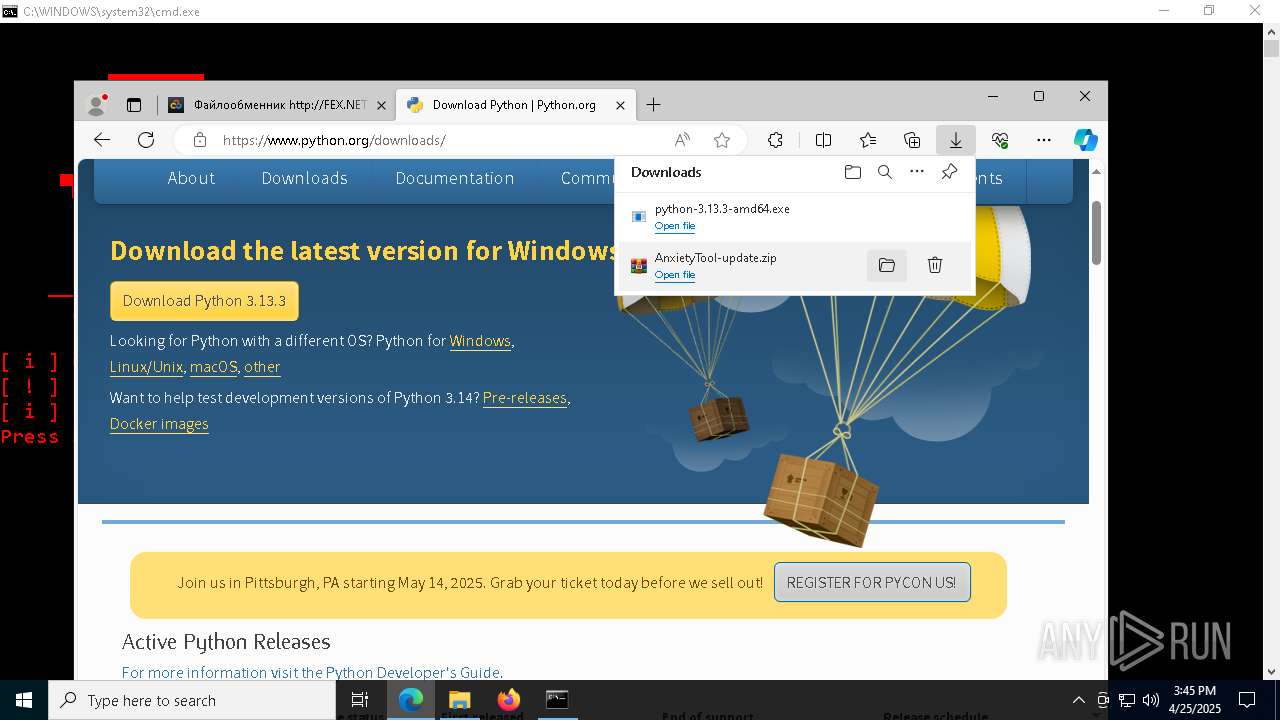
Task: Open the notifications center icon
Action: pos(1247,700)
